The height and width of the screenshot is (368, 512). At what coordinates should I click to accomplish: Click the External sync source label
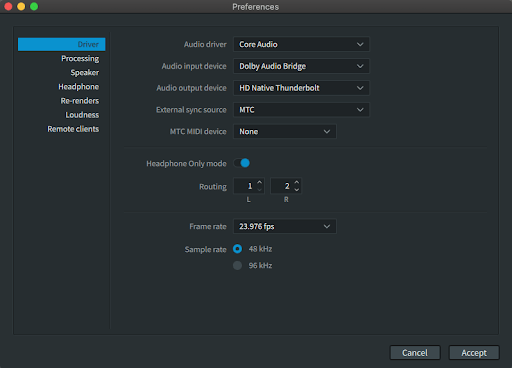tap(191, 110)
